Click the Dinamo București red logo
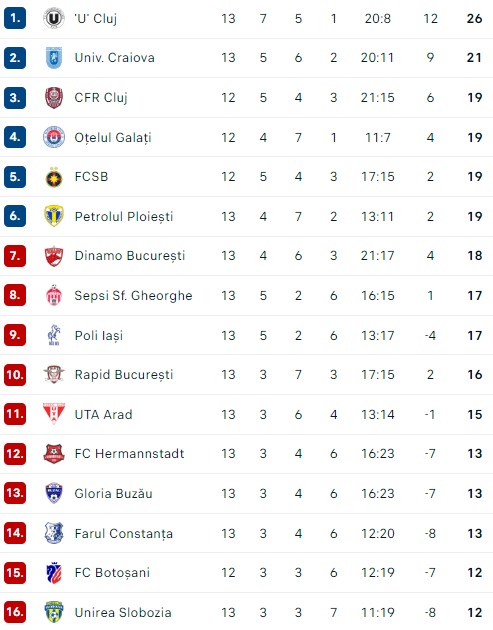The width and height of the screenshot is (493, 630). [x=54, y=256]
